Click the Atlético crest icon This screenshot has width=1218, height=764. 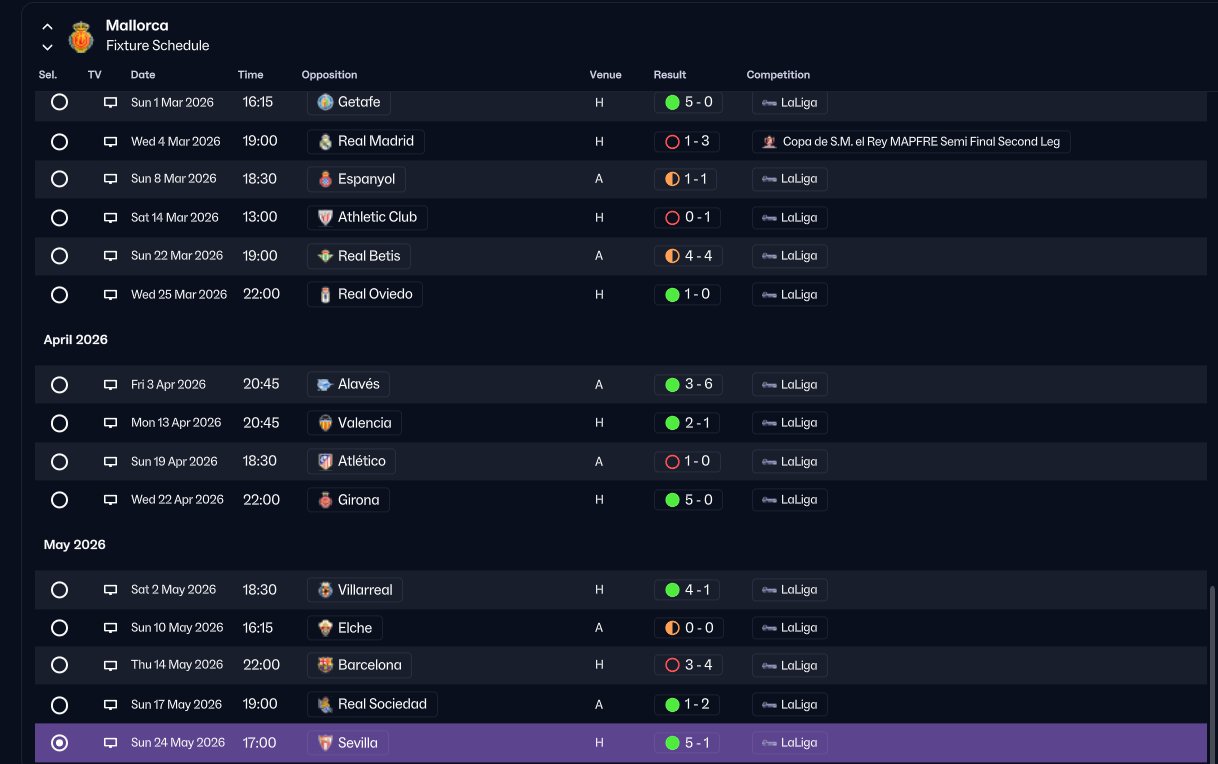325,461
